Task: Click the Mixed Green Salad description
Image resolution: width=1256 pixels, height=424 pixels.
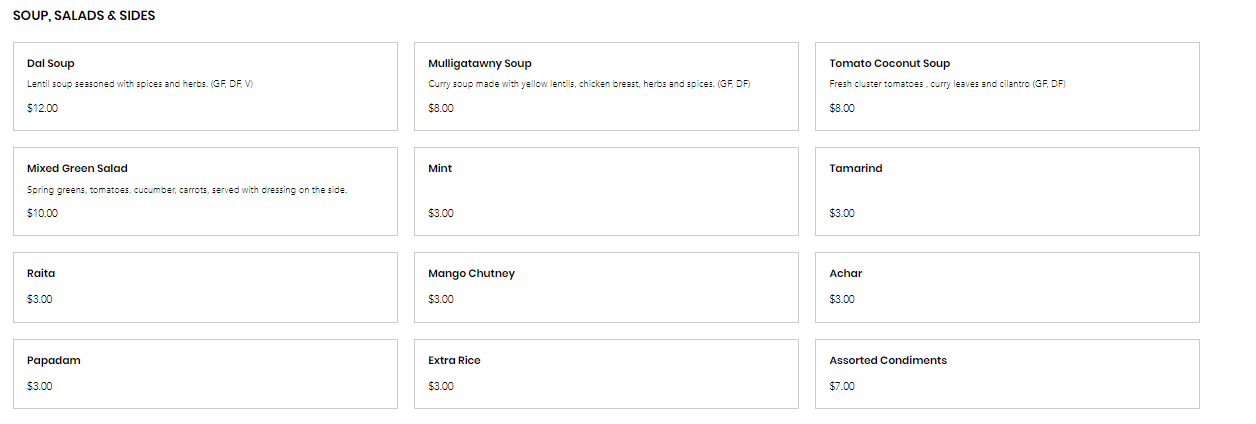Action: [187, 190]
